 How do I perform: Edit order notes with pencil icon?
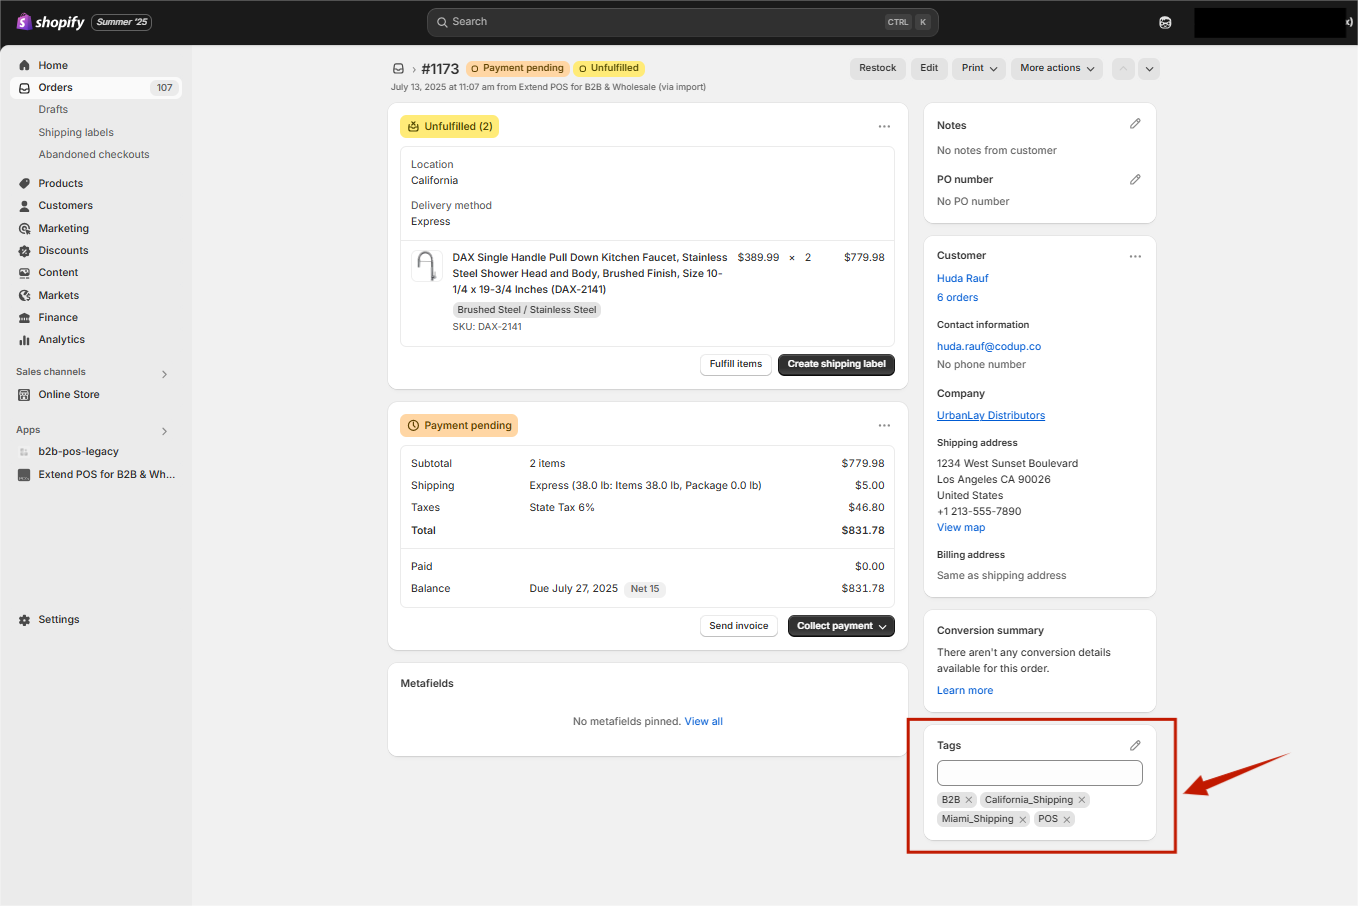(x=1135, y=124)
